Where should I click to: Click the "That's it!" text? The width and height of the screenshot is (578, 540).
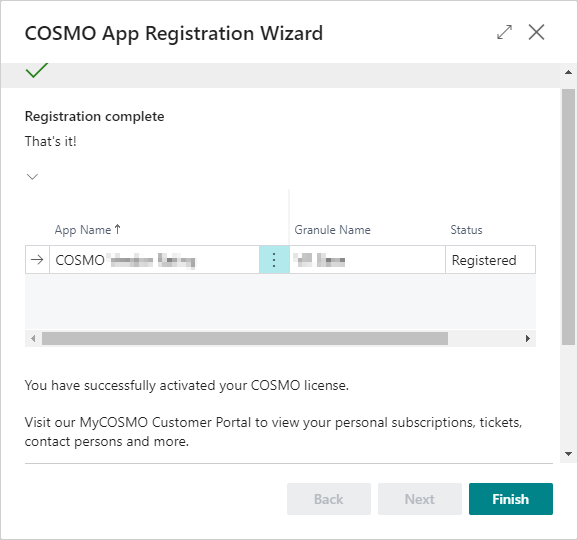[x=51, y=142]
